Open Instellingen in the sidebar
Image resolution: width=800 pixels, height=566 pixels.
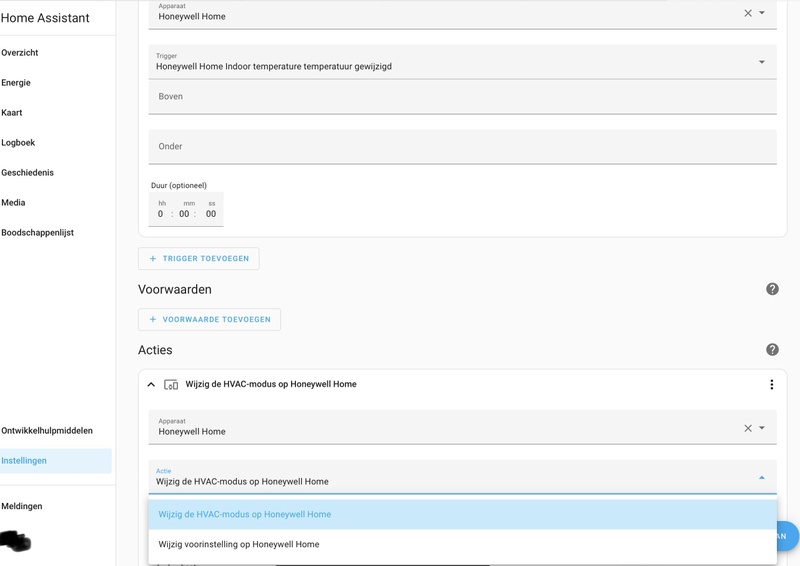[24, 461]
